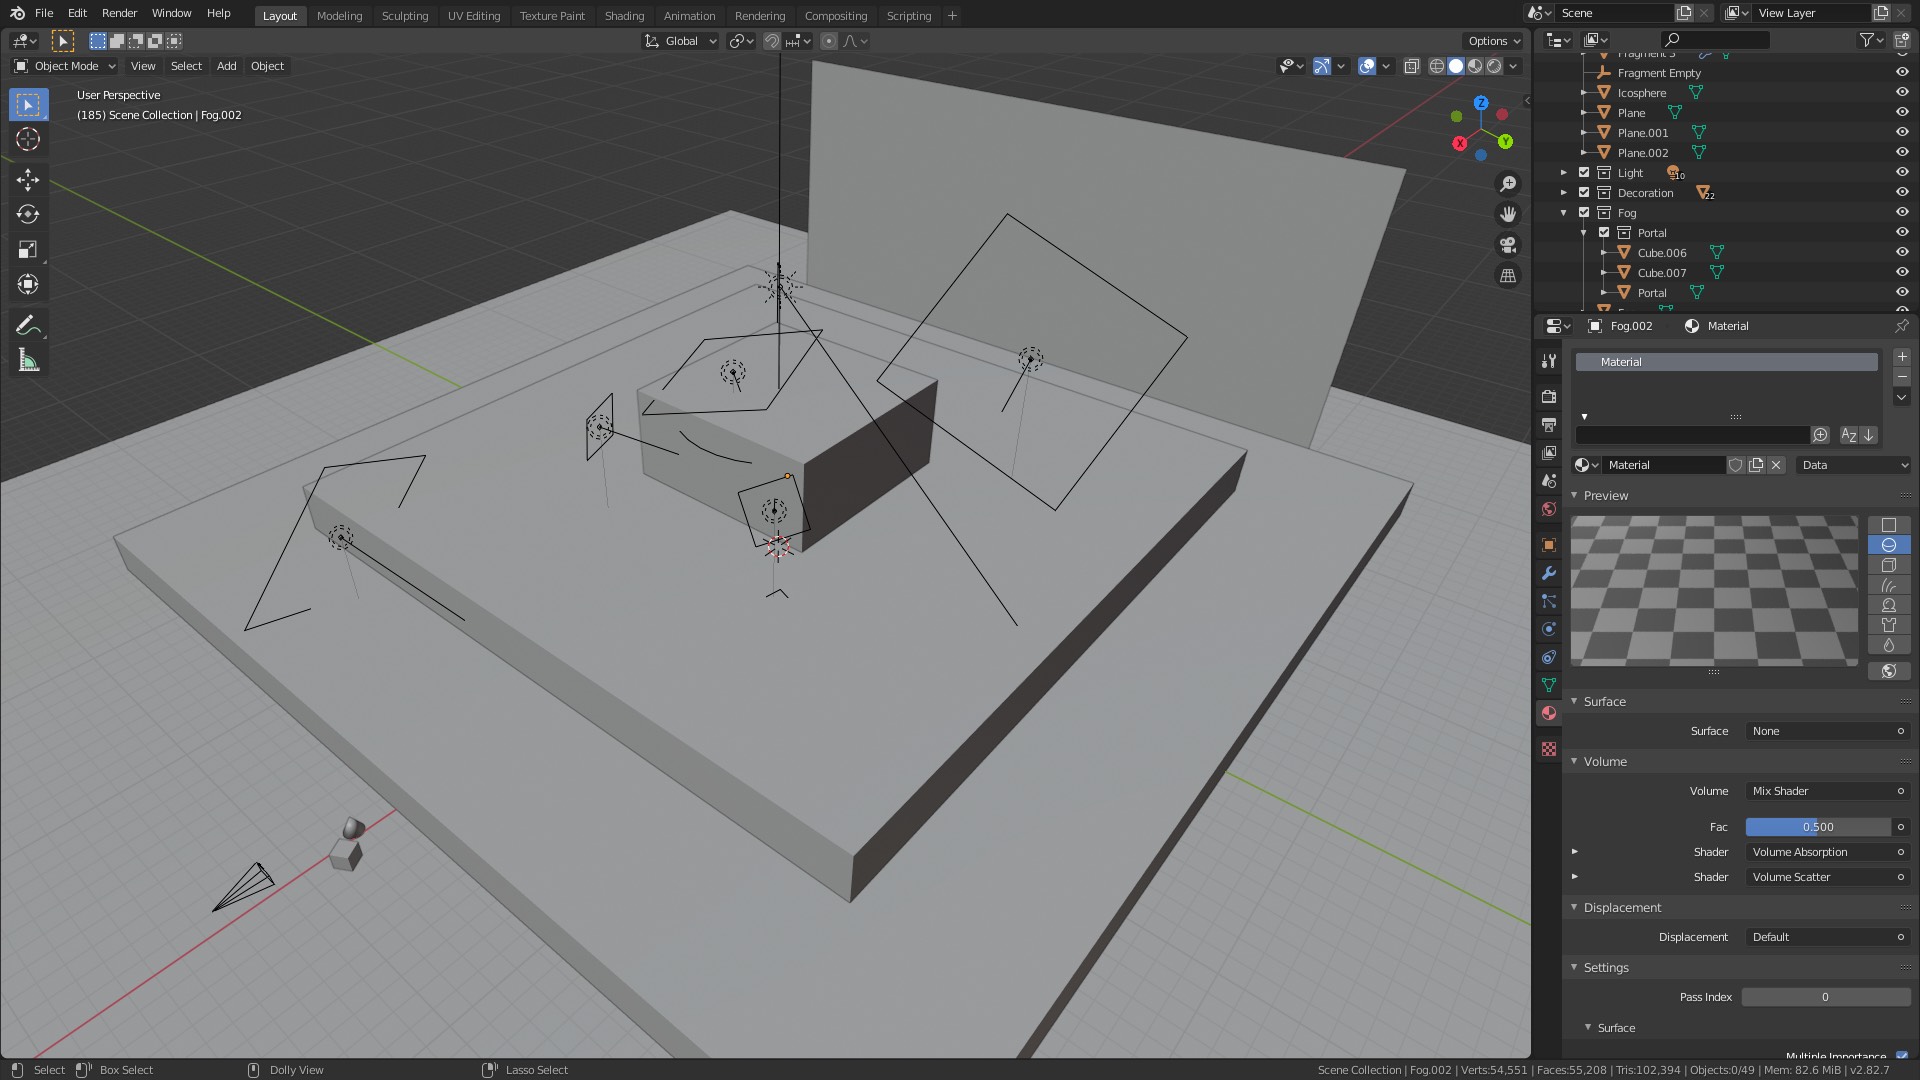The height and width of the screenshot is (1080, 1920).
Task: Switch orthographic/perspective grid icon
Action: pyautogui.click(x=1508, y=275)
